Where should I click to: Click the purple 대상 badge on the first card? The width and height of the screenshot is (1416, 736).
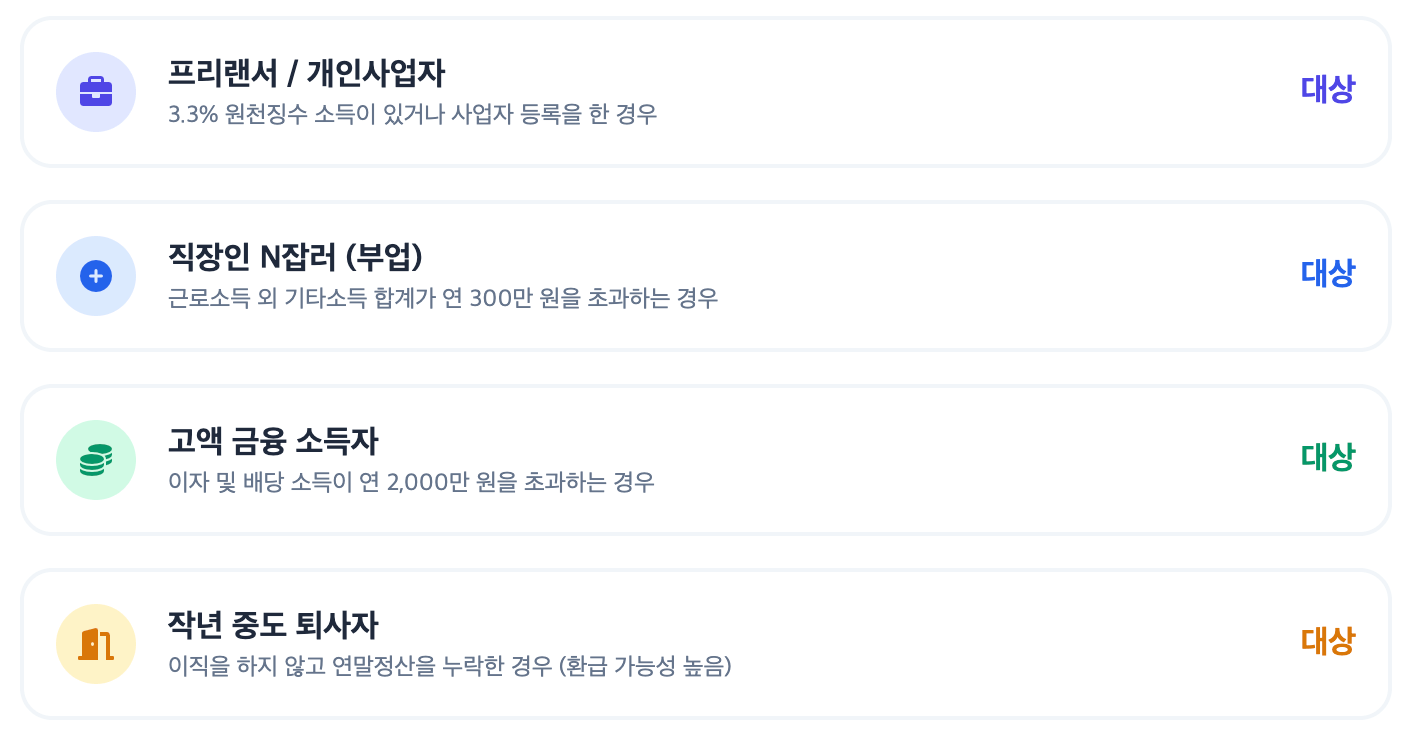tap(1330, 90)
